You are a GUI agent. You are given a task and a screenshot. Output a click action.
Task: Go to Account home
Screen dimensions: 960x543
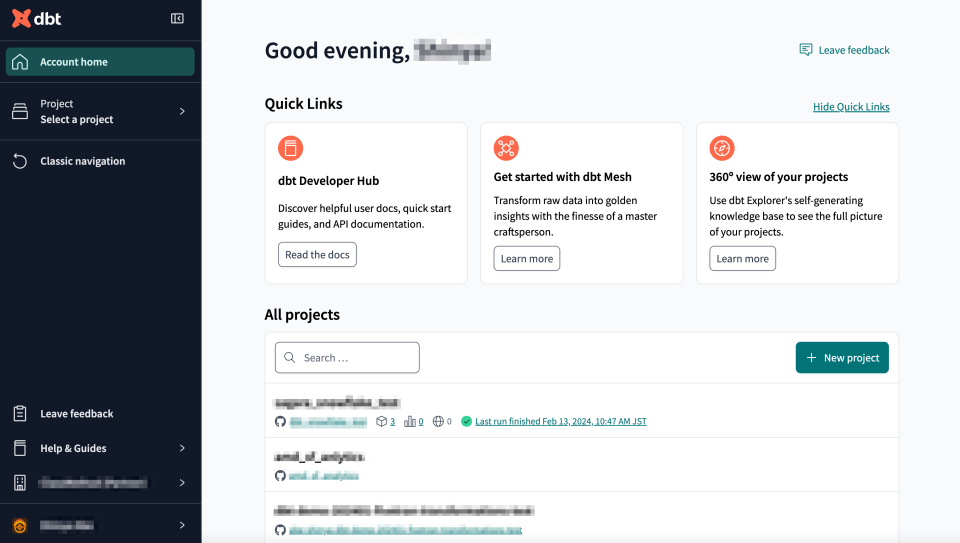pos(100,62)
